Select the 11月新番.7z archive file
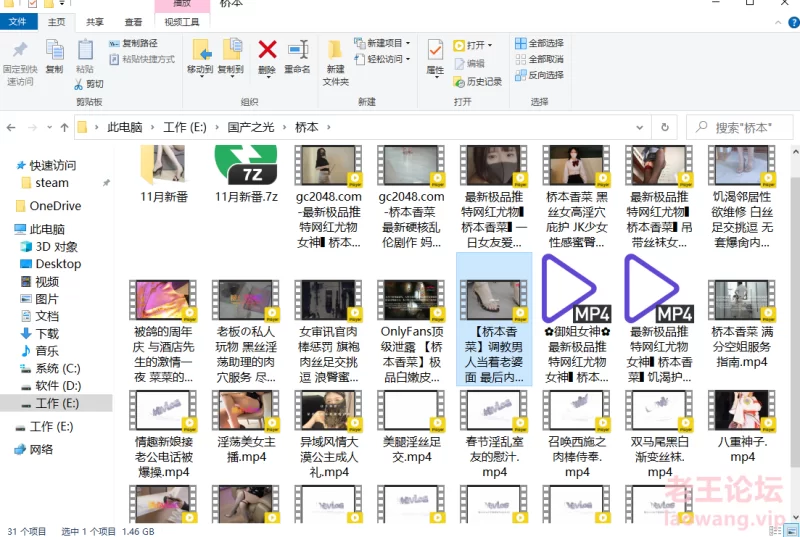Image resolution: width=800 pixels, height=537 pixels. [x=246, y=174]
